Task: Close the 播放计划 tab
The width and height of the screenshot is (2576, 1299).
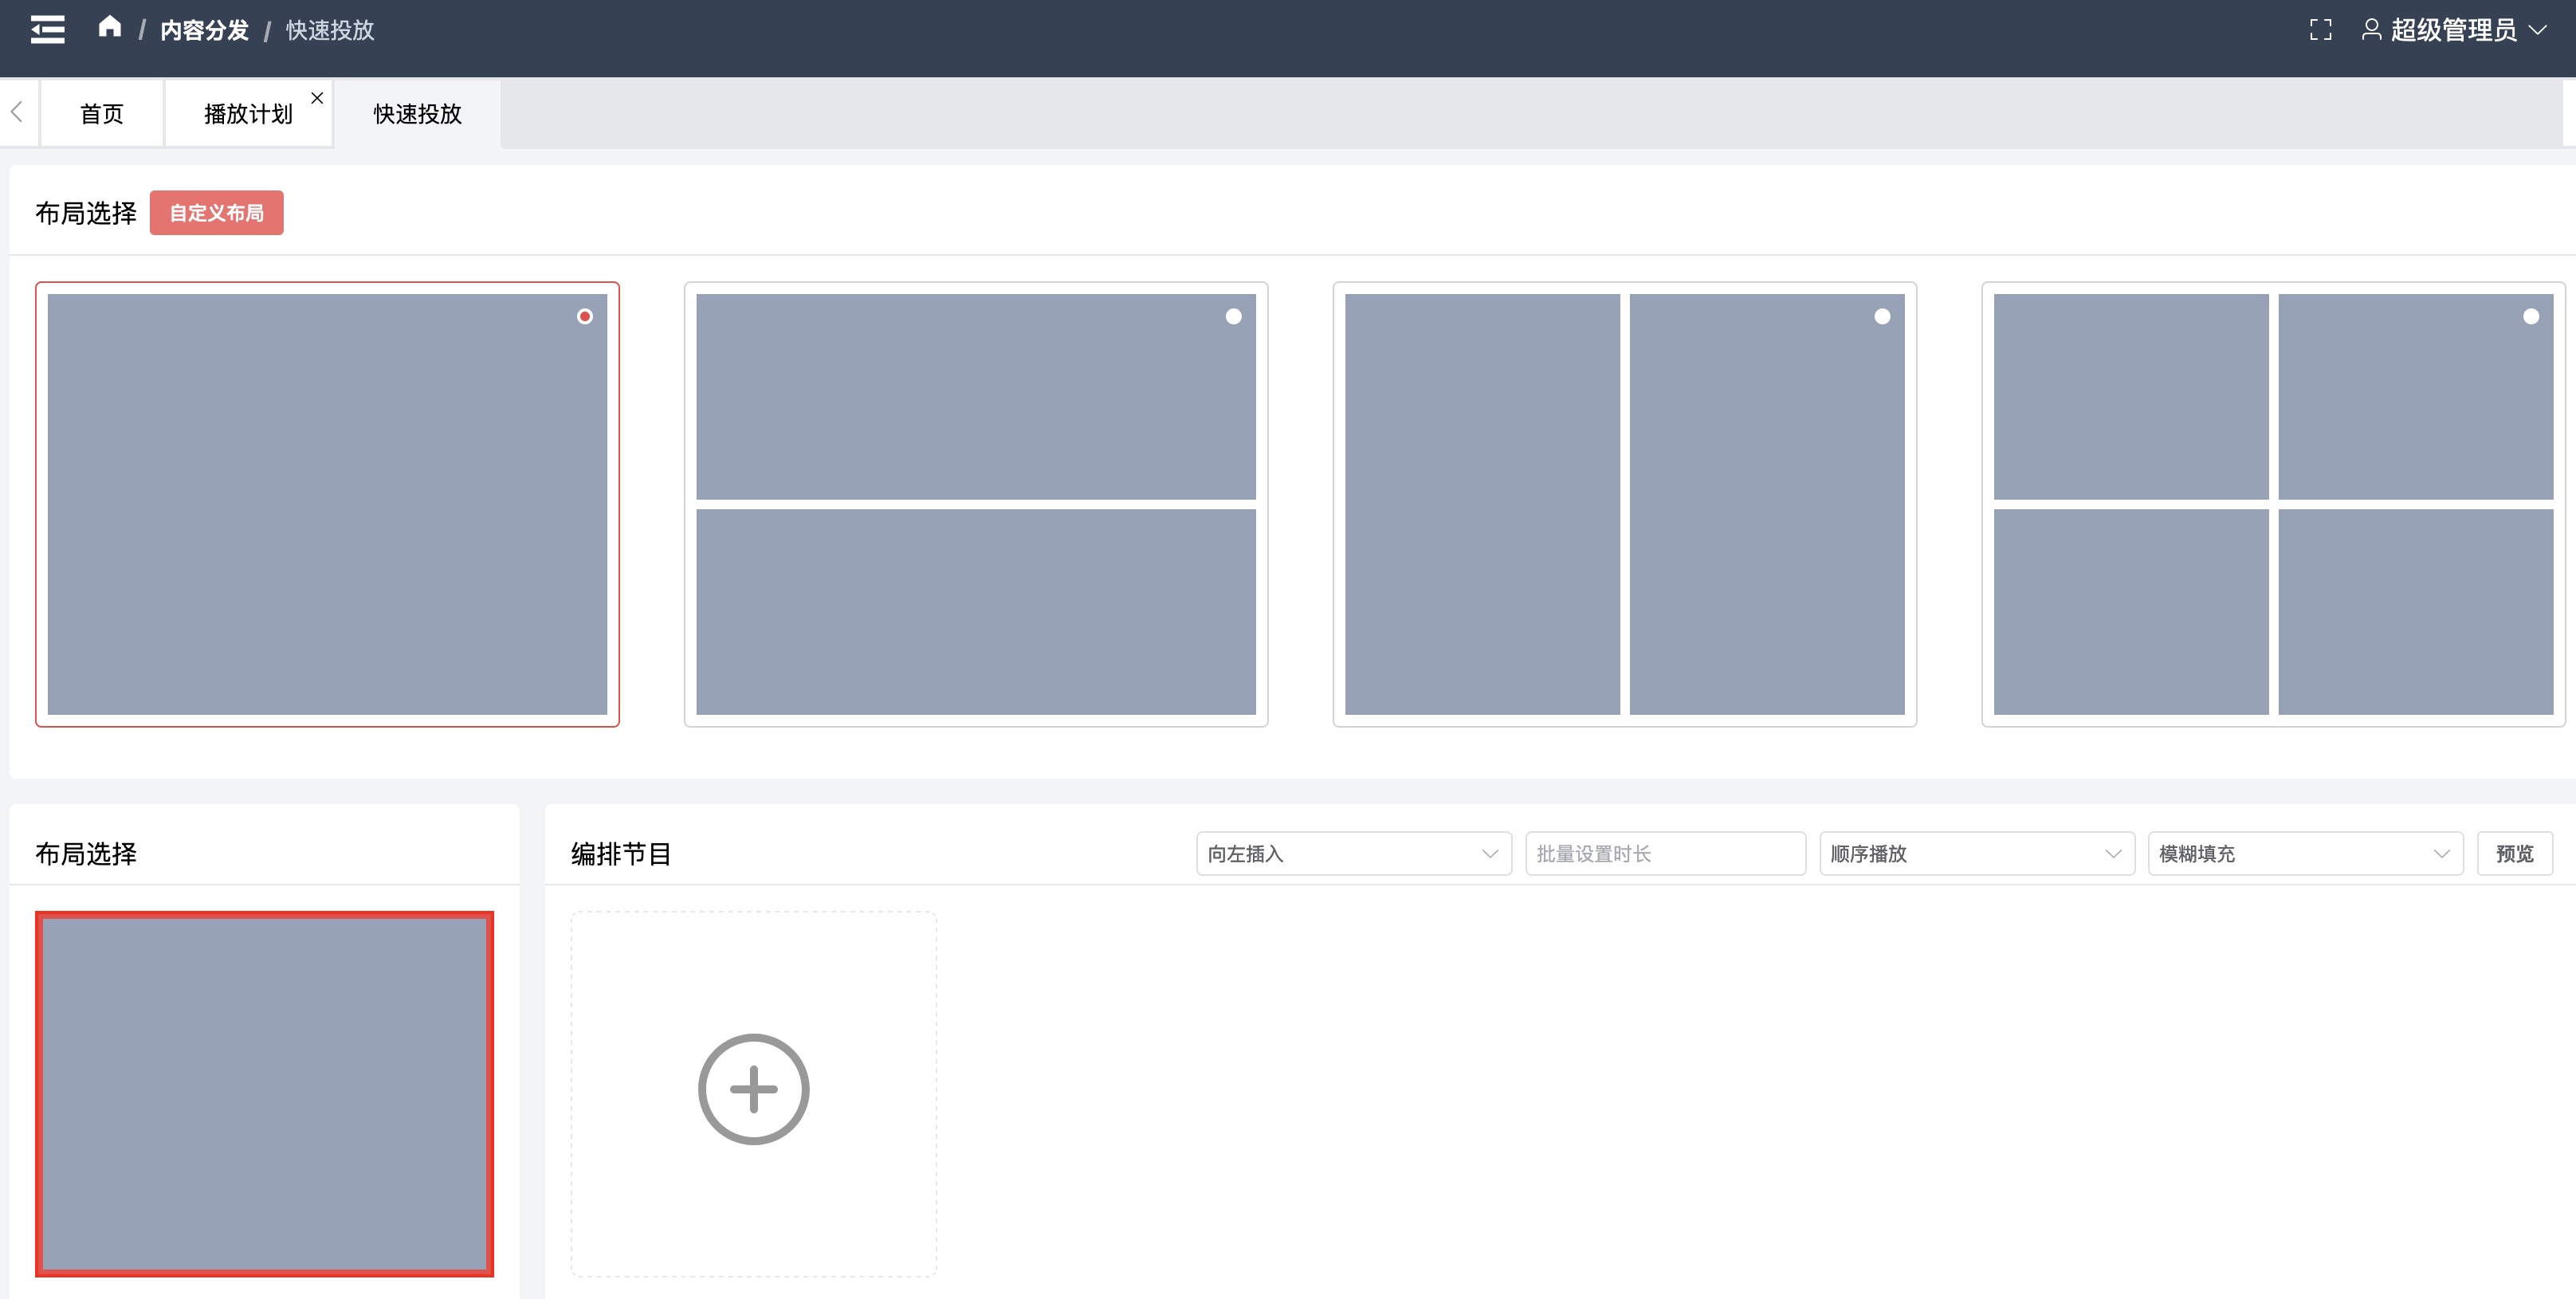Action: pyautogui.click(x=317, y=98)
